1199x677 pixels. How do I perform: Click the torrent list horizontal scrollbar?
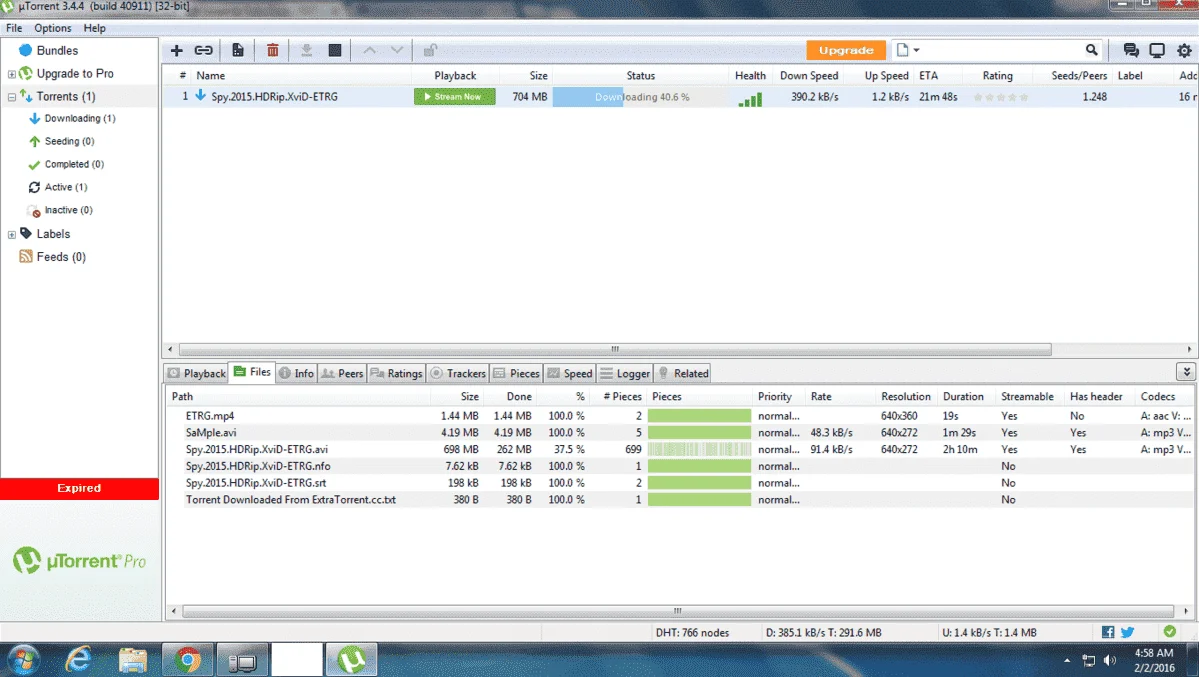point(615,349)
